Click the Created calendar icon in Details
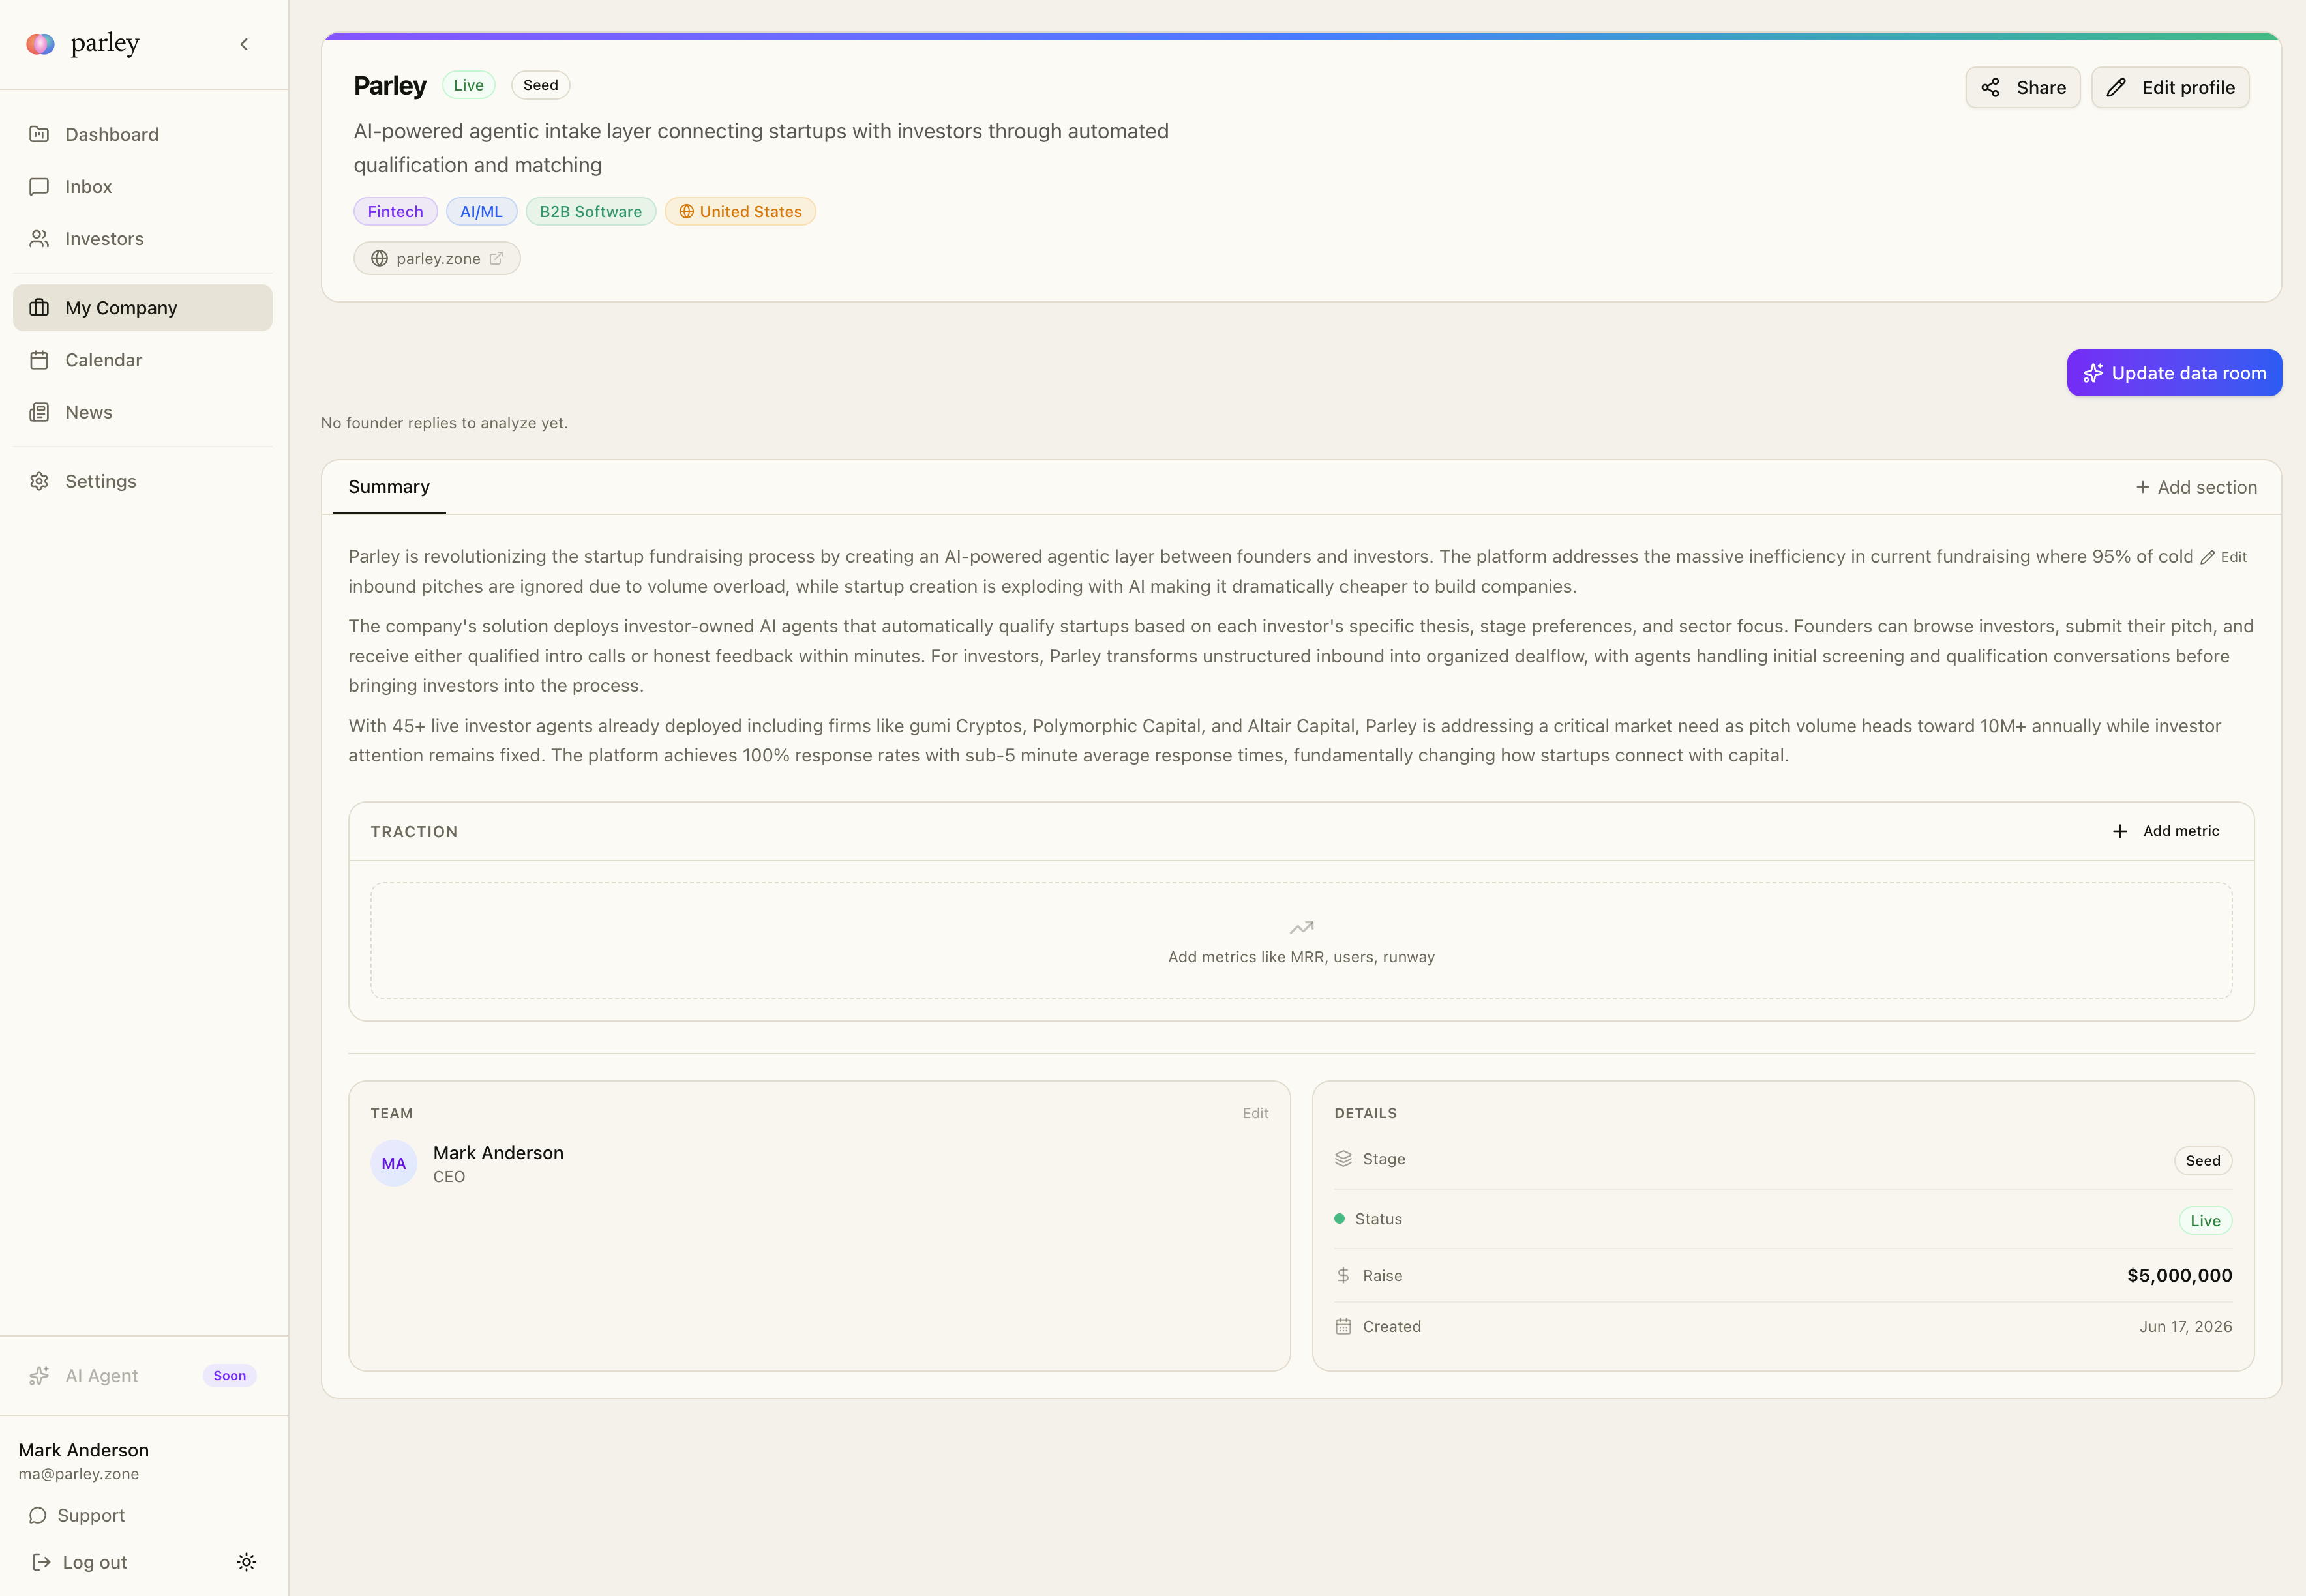2306x1596 pixels. [1343, 1326]
